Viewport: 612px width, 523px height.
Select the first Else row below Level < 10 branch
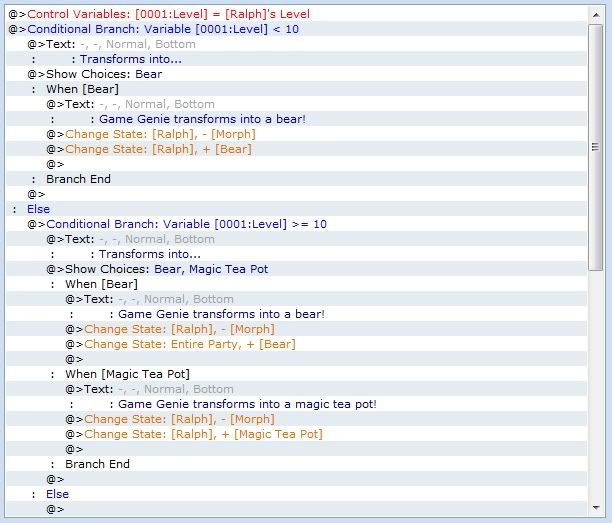click(x=297, y=209)
